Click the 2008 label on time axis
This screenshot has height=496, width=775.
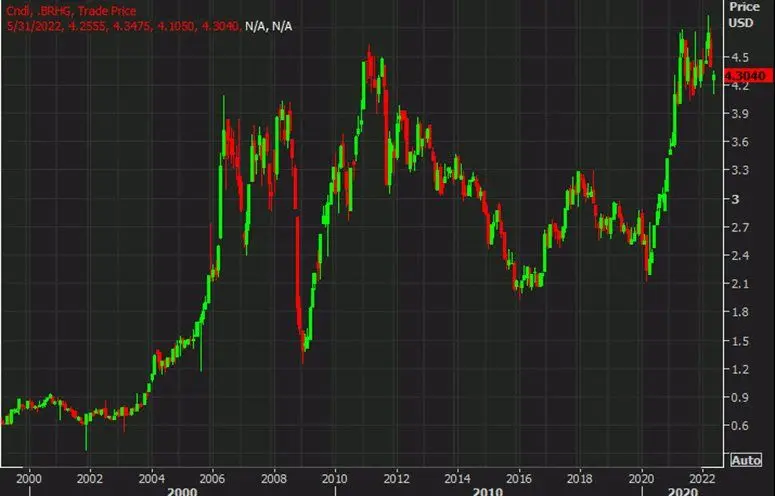pos(273,479)
